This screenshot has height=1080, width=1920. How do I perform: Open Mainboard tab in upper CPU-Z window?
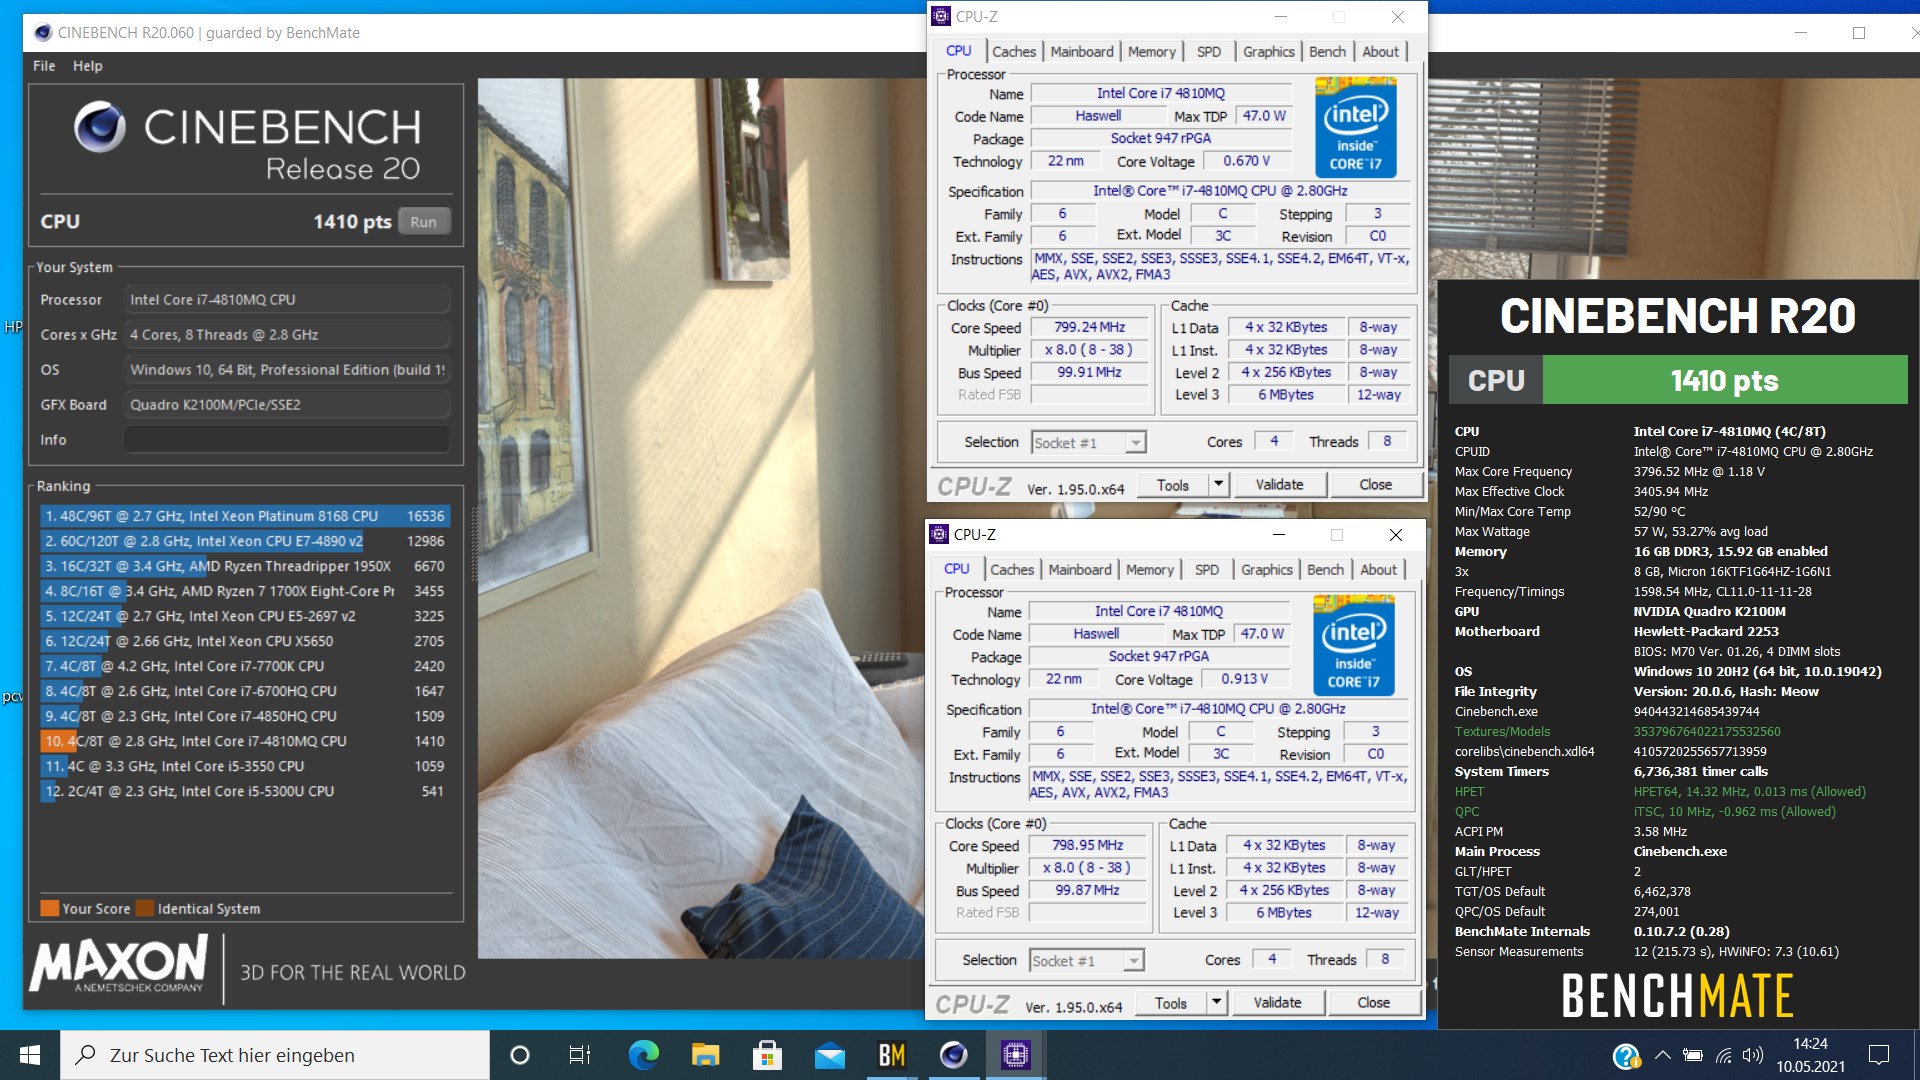(1082, 52)
